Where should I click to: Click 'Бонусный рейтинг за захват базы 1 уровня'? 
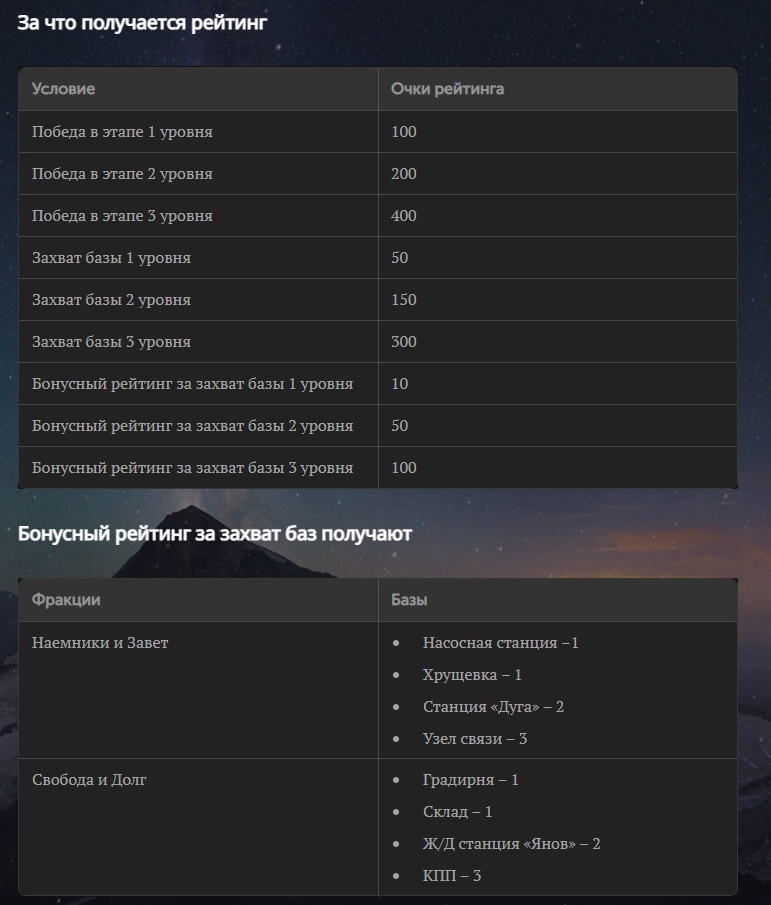pos(192,384)
